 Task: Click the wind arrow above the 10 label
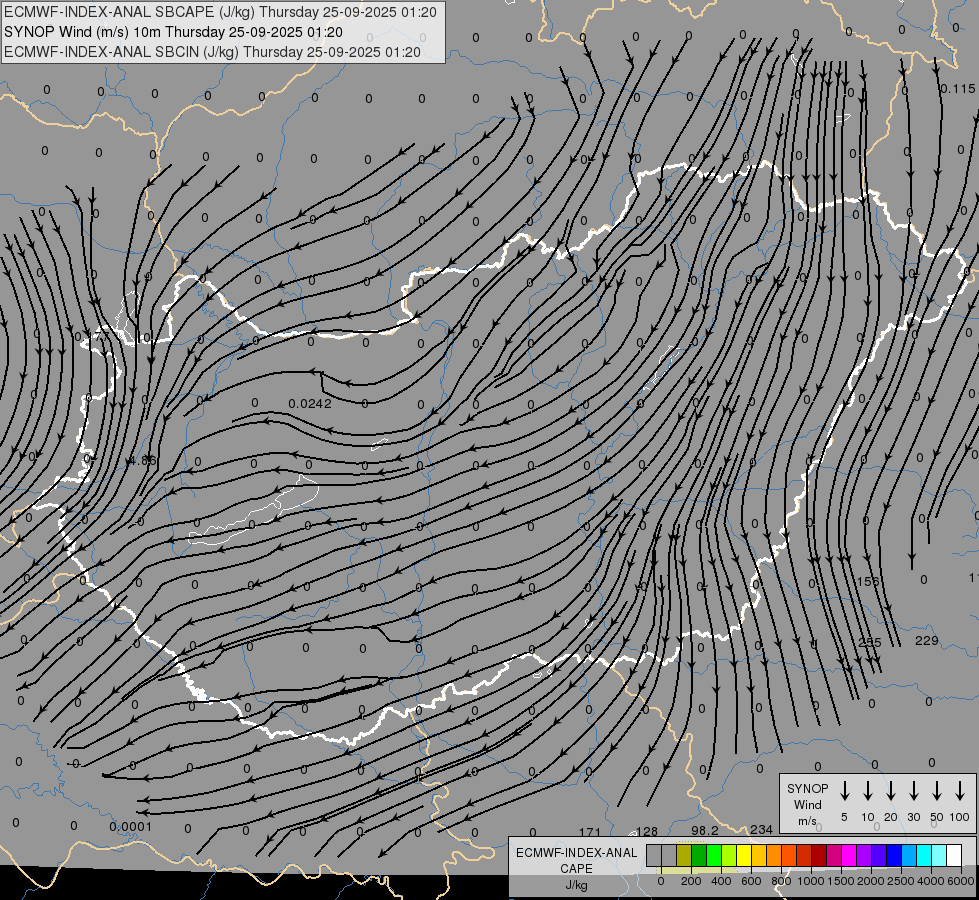point(867,790)
